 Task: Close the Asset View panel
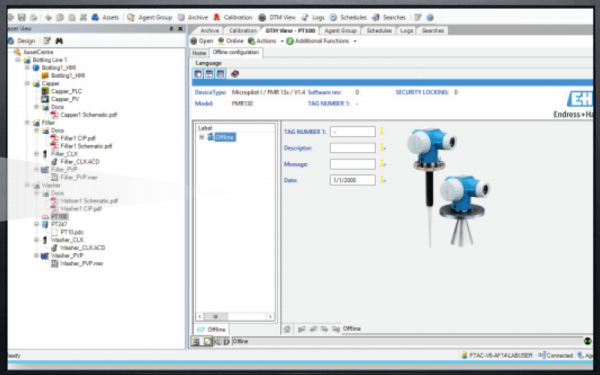181,29
